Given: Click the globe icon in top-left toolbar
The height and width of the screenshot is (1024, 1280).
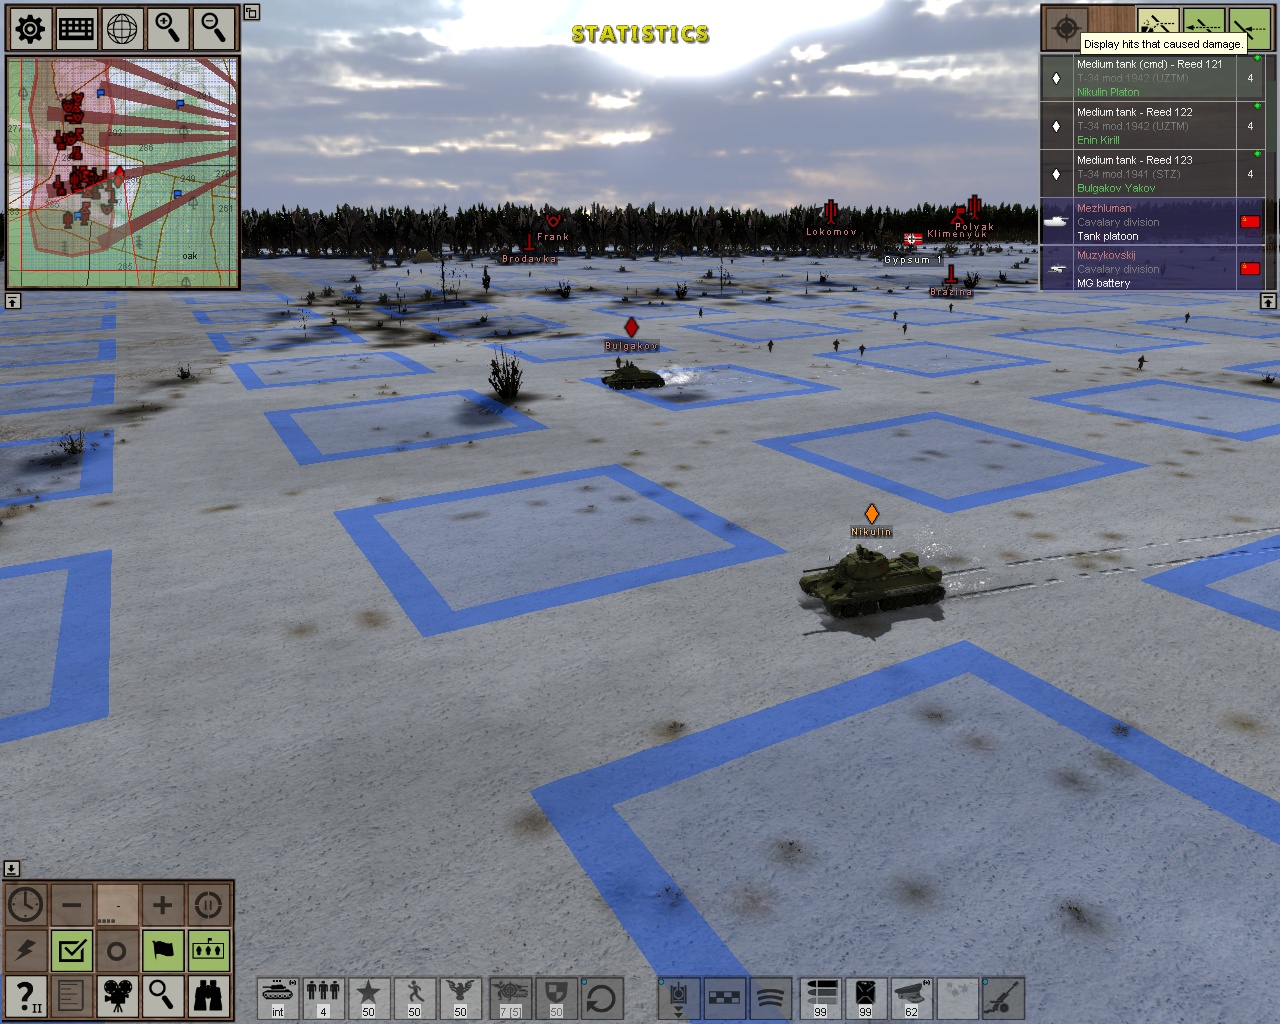Looking at the screenshot, I should click(x=121, y=28).
